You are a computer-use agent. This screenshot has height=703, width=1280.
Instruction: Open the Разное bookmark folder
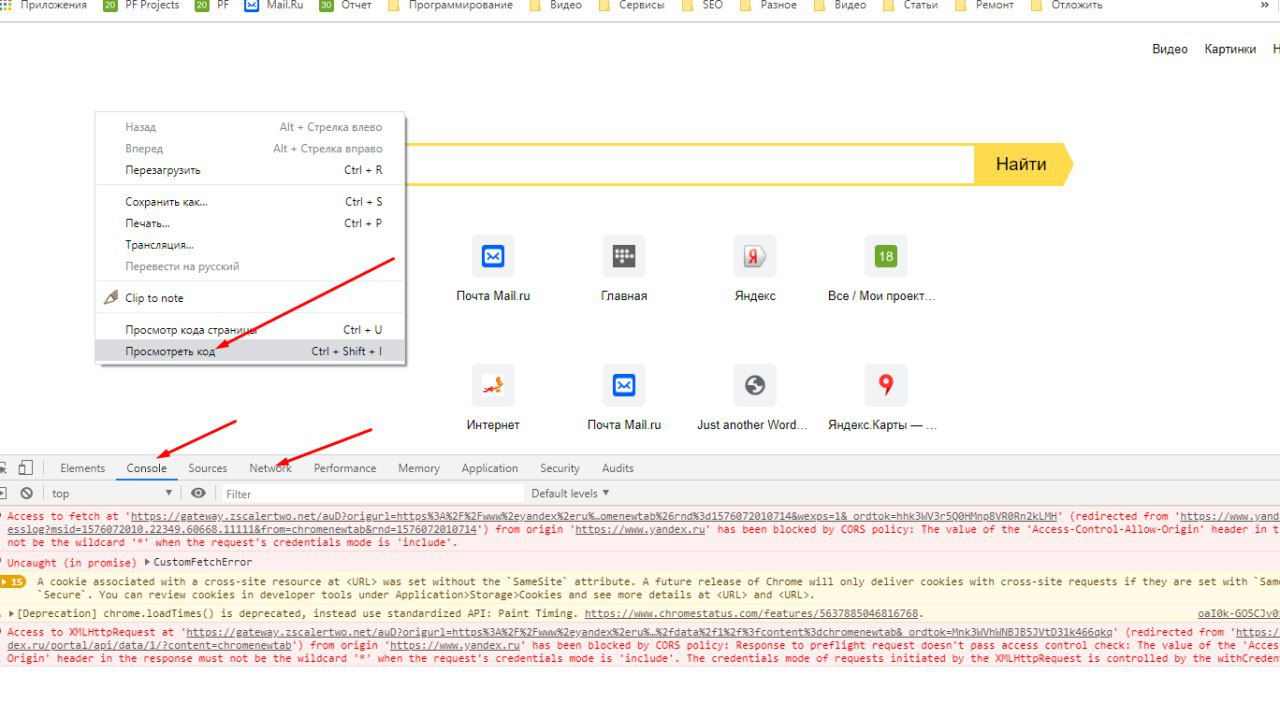pos(768,5)
